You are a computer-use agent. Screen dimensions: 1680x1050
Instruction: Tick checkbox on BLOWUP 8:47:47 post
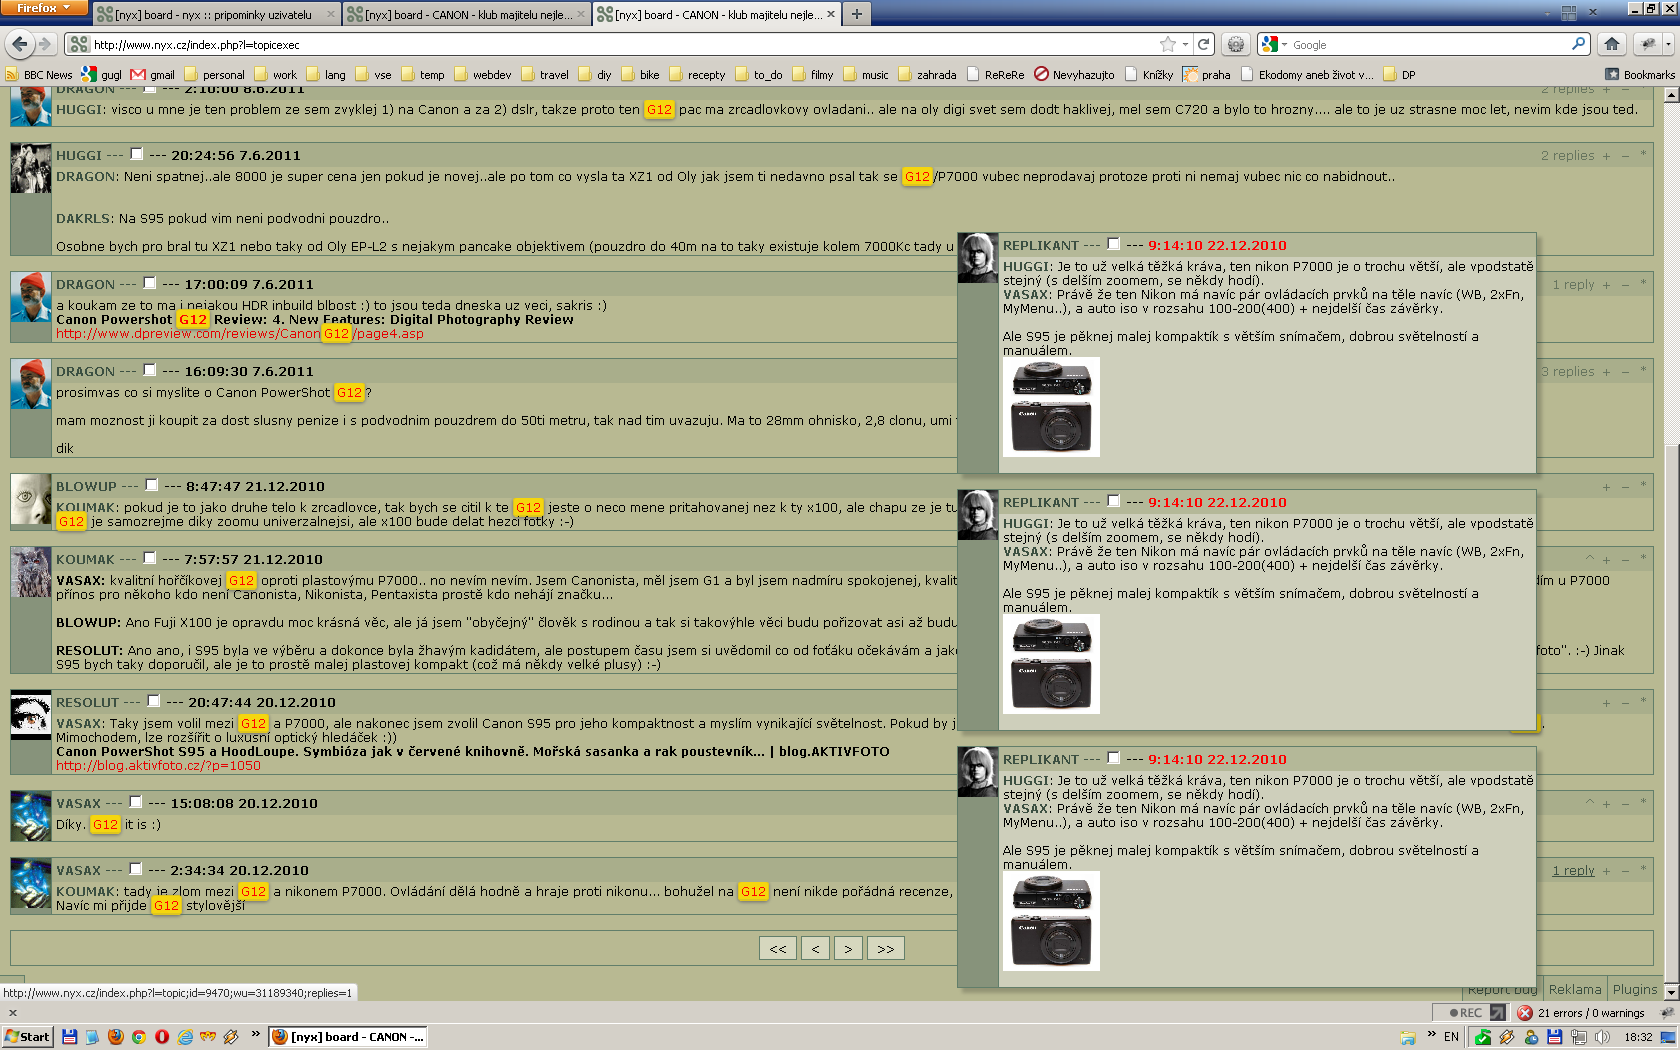(x=152, y=485)
